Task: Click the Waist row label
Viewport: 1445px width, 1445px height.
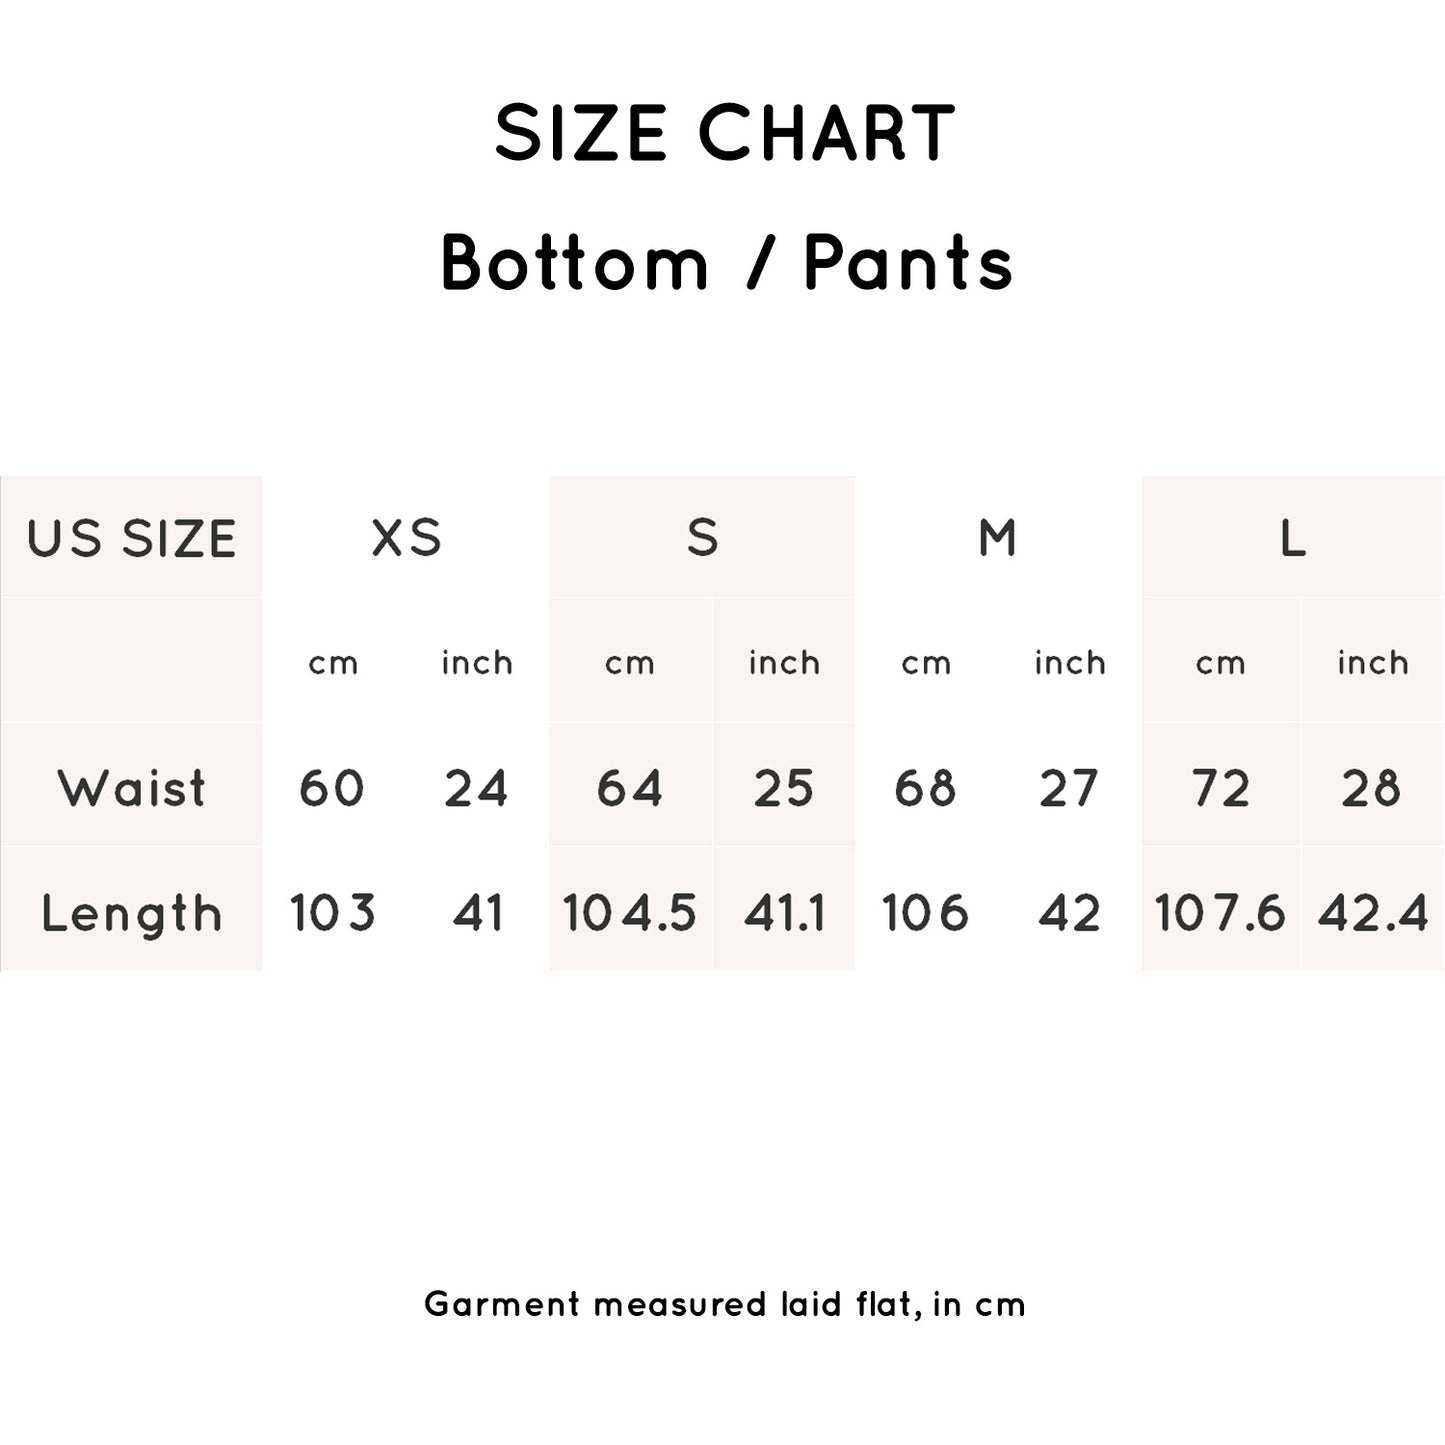Action: [131, 788]
